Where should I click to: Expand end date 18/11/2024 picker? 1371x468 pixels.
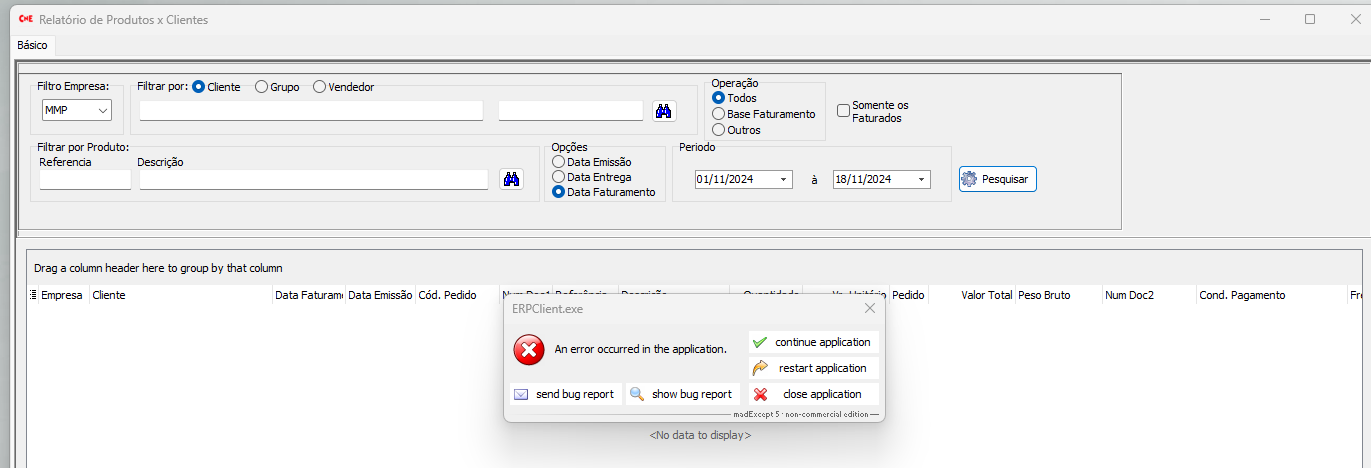tap(920, 179)
